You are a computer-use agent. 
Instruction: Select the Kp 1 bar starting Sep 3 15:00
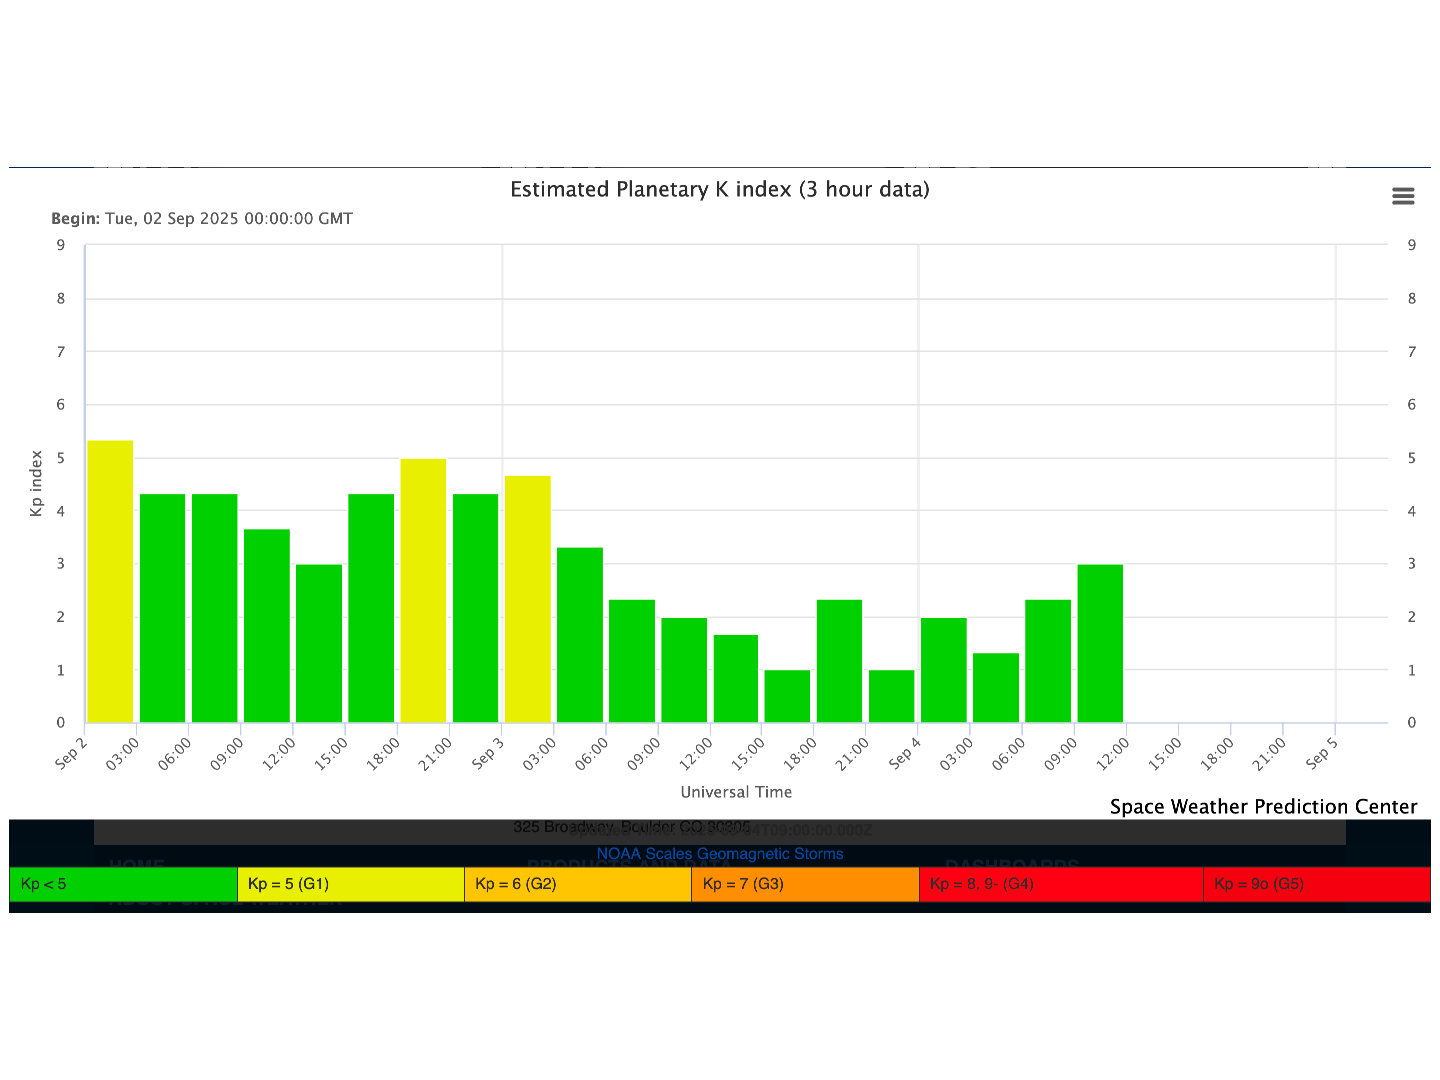click(787, 696)
